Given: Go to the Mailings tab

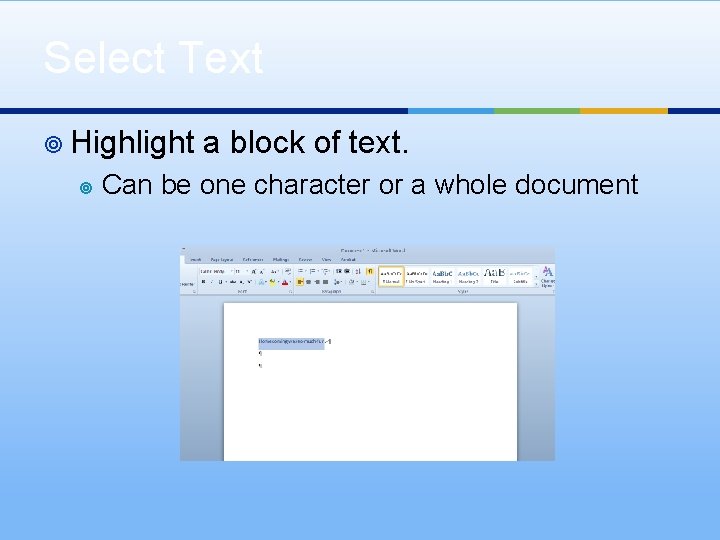Looking at the screenshot, I should 281,259.
